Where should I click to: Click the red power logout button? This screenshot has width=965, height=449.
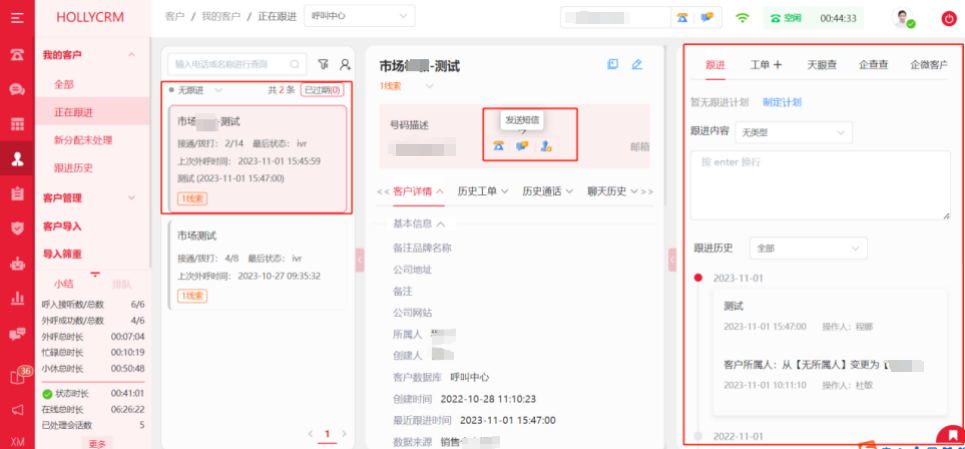tap(948, 18)
